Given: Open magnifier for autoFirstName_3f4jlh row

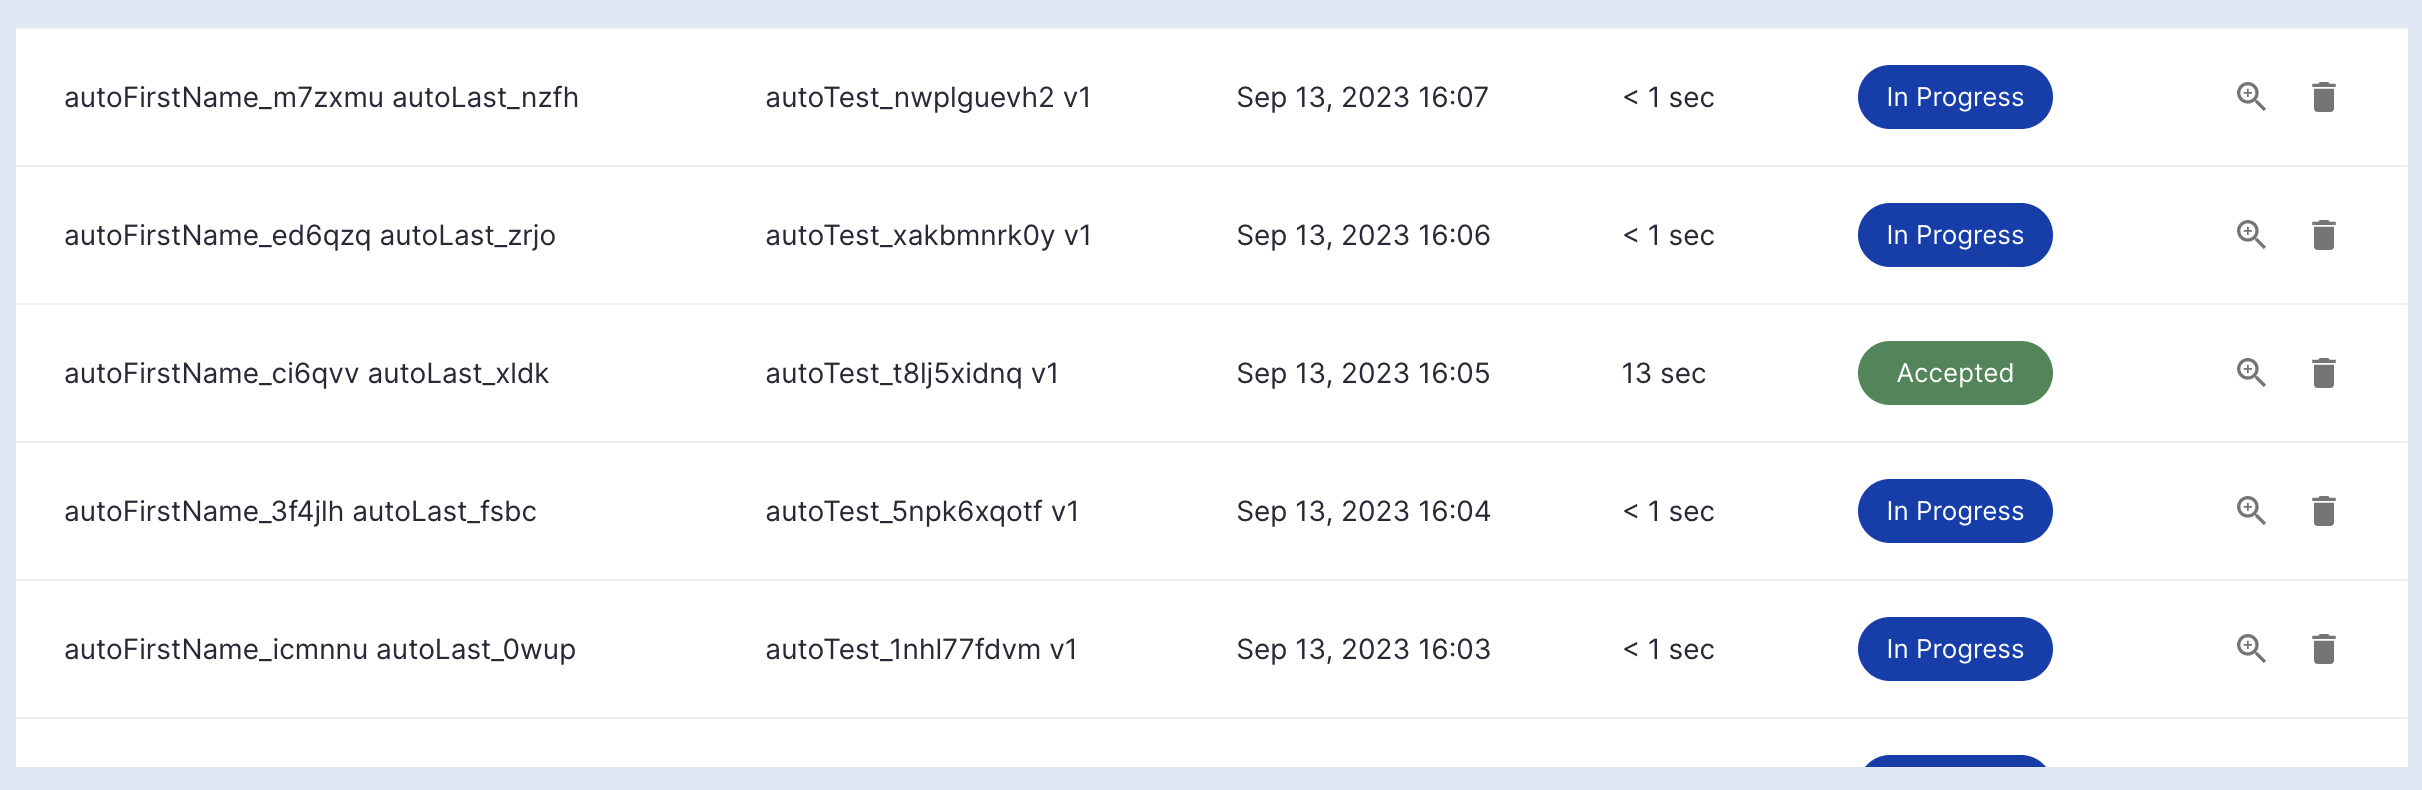Looking at the screenshot, I should (2251, 511).
